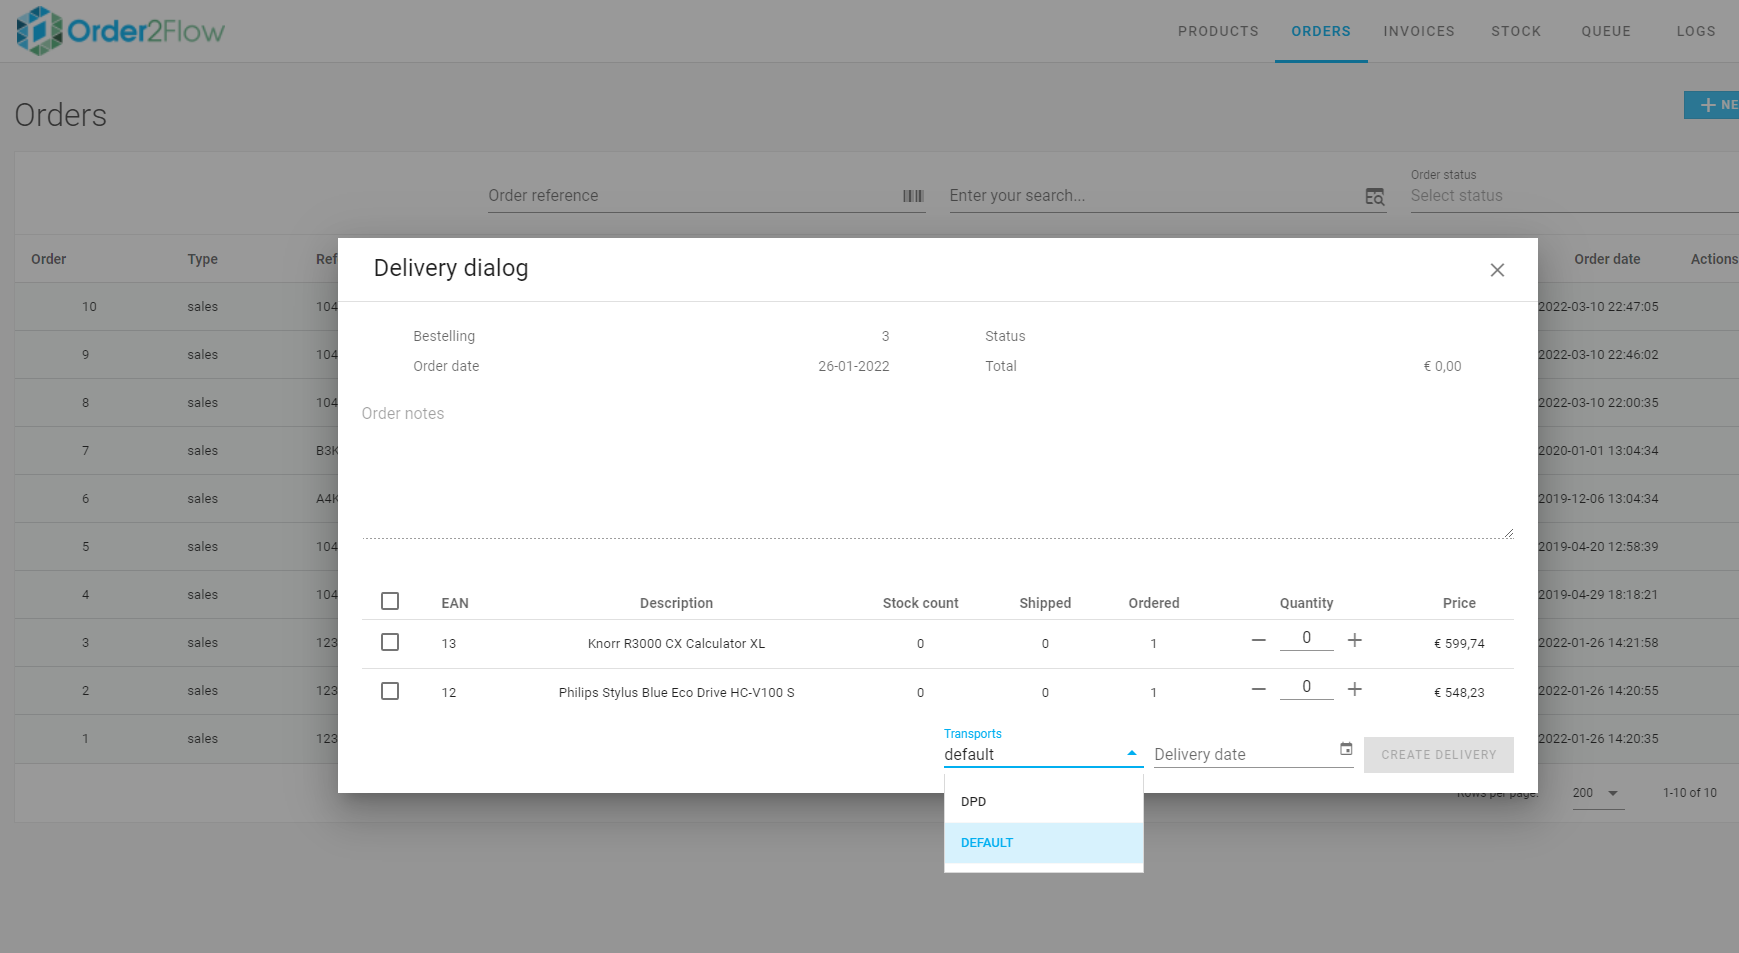
Task: Click the Total value € 0,00
Action: point(1442,366)
